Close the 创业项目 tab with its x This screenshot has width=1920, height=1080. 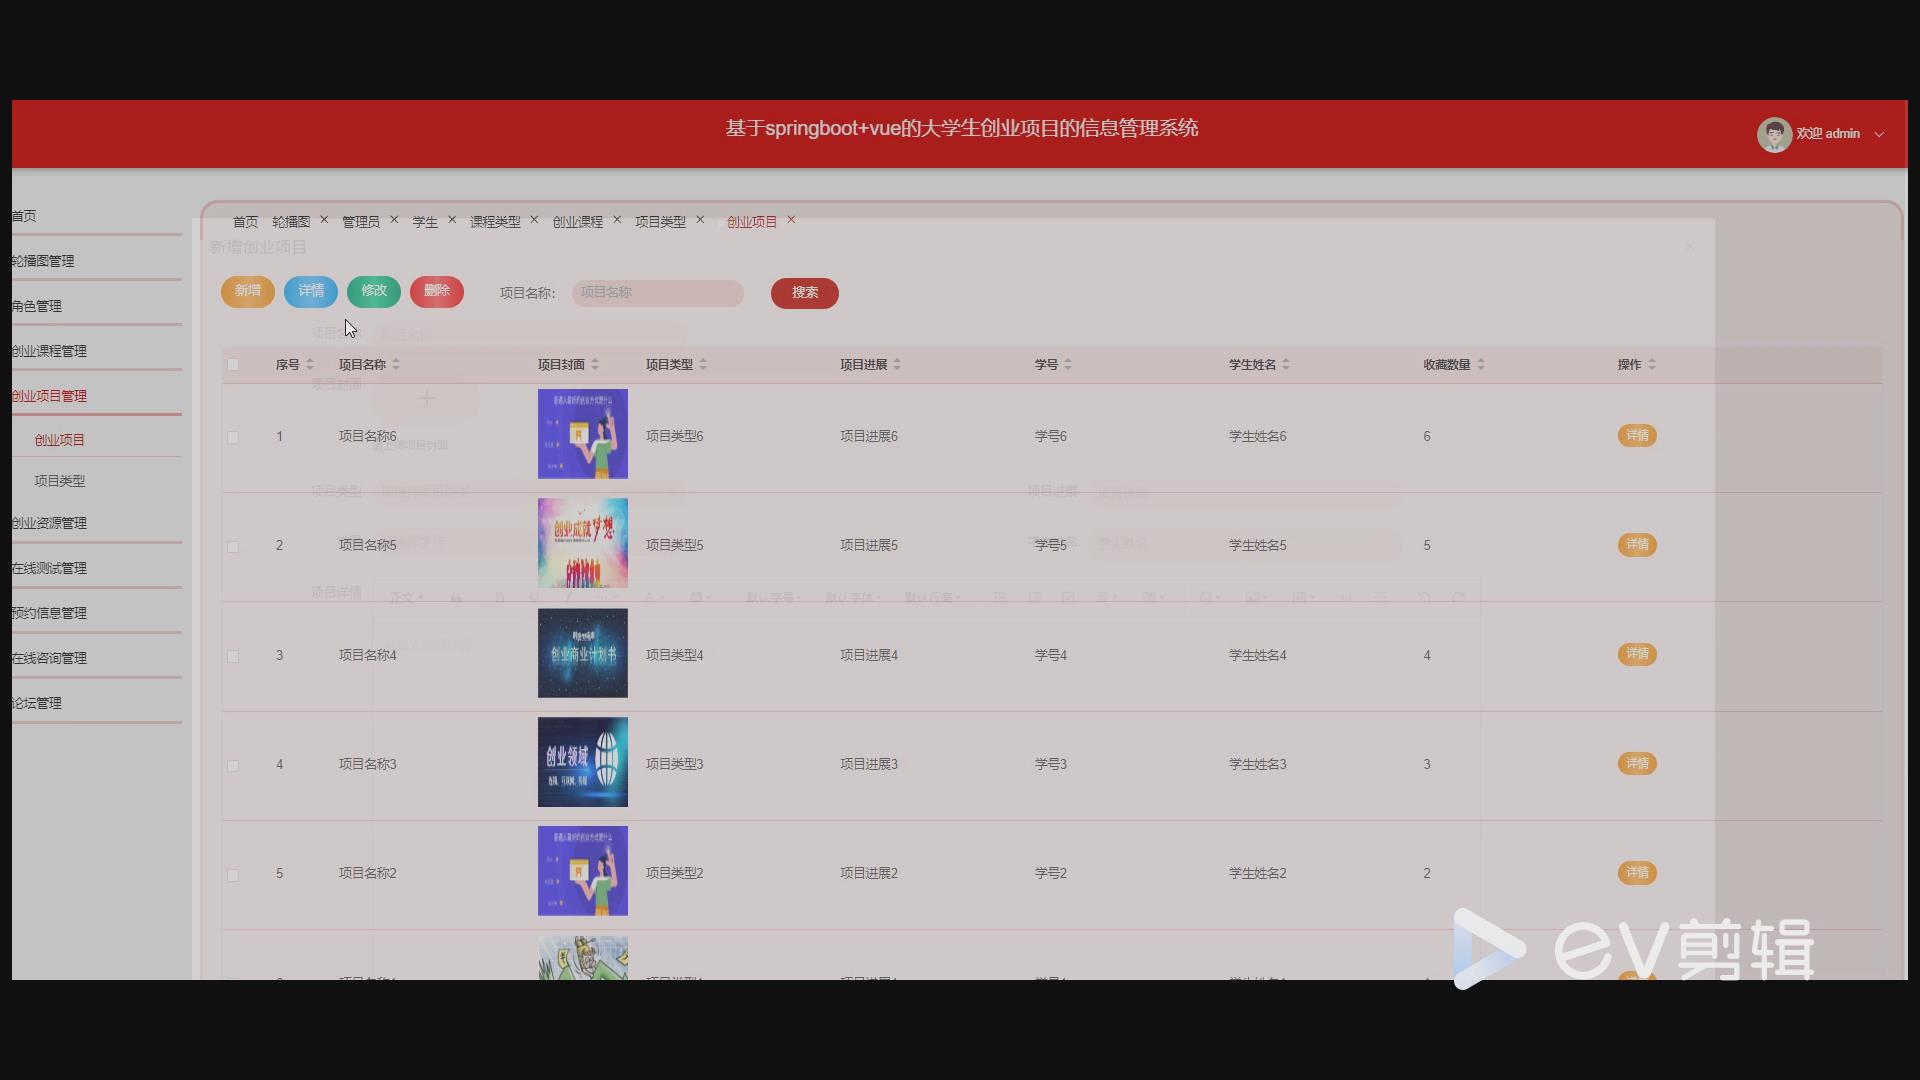pos(791,220)
